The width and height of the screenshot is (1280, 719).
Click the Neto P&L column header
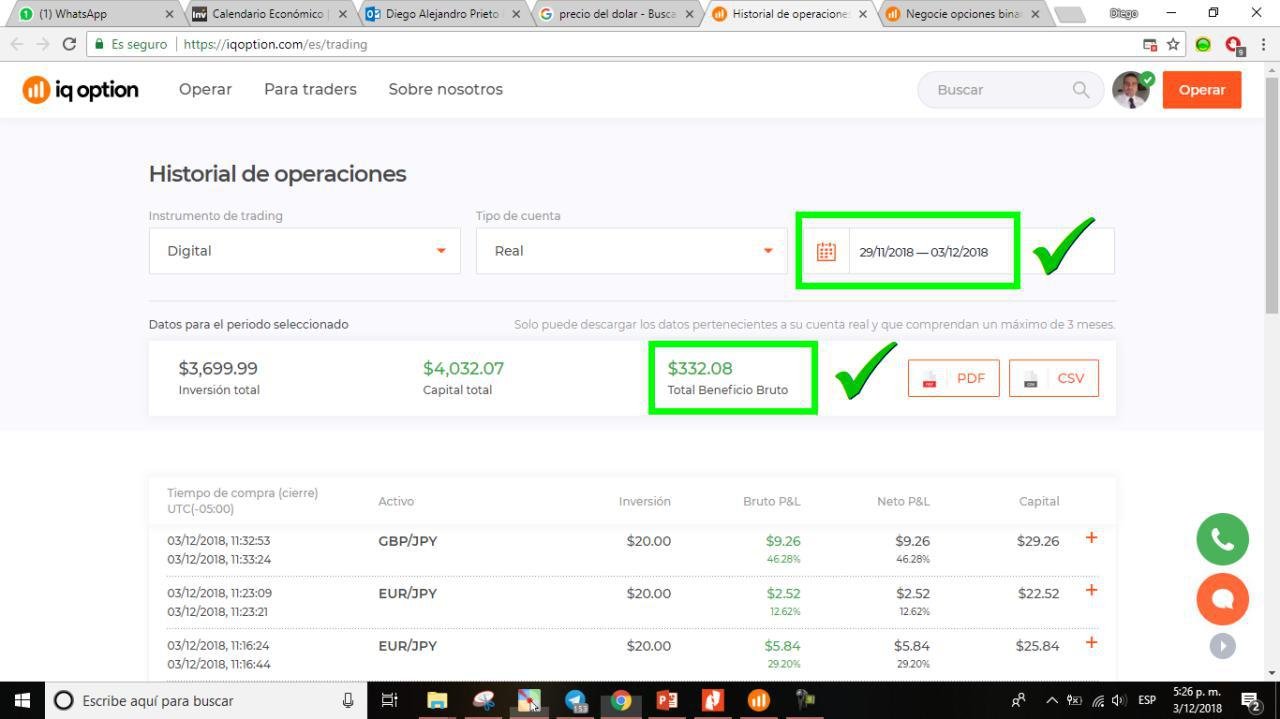click(x=904, y=501)
